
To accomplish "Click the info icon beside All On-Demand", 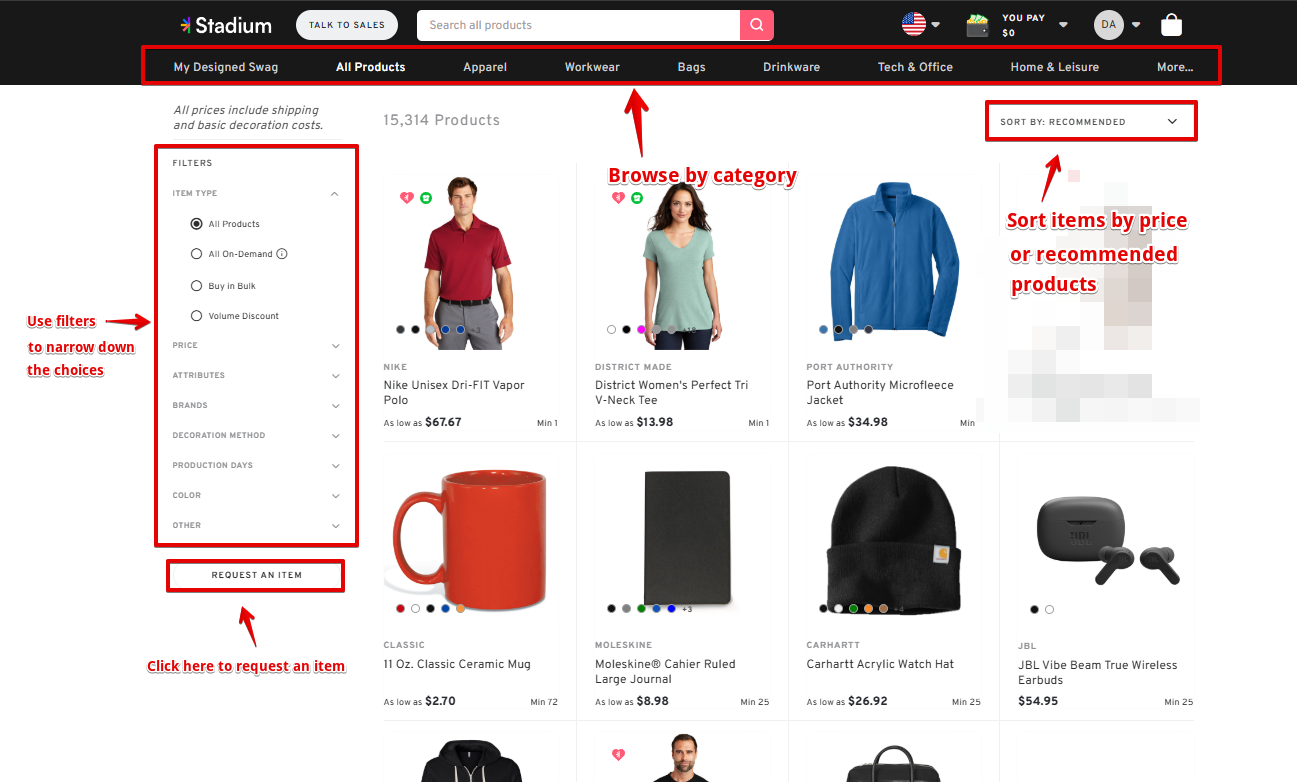I will (282, 254).
